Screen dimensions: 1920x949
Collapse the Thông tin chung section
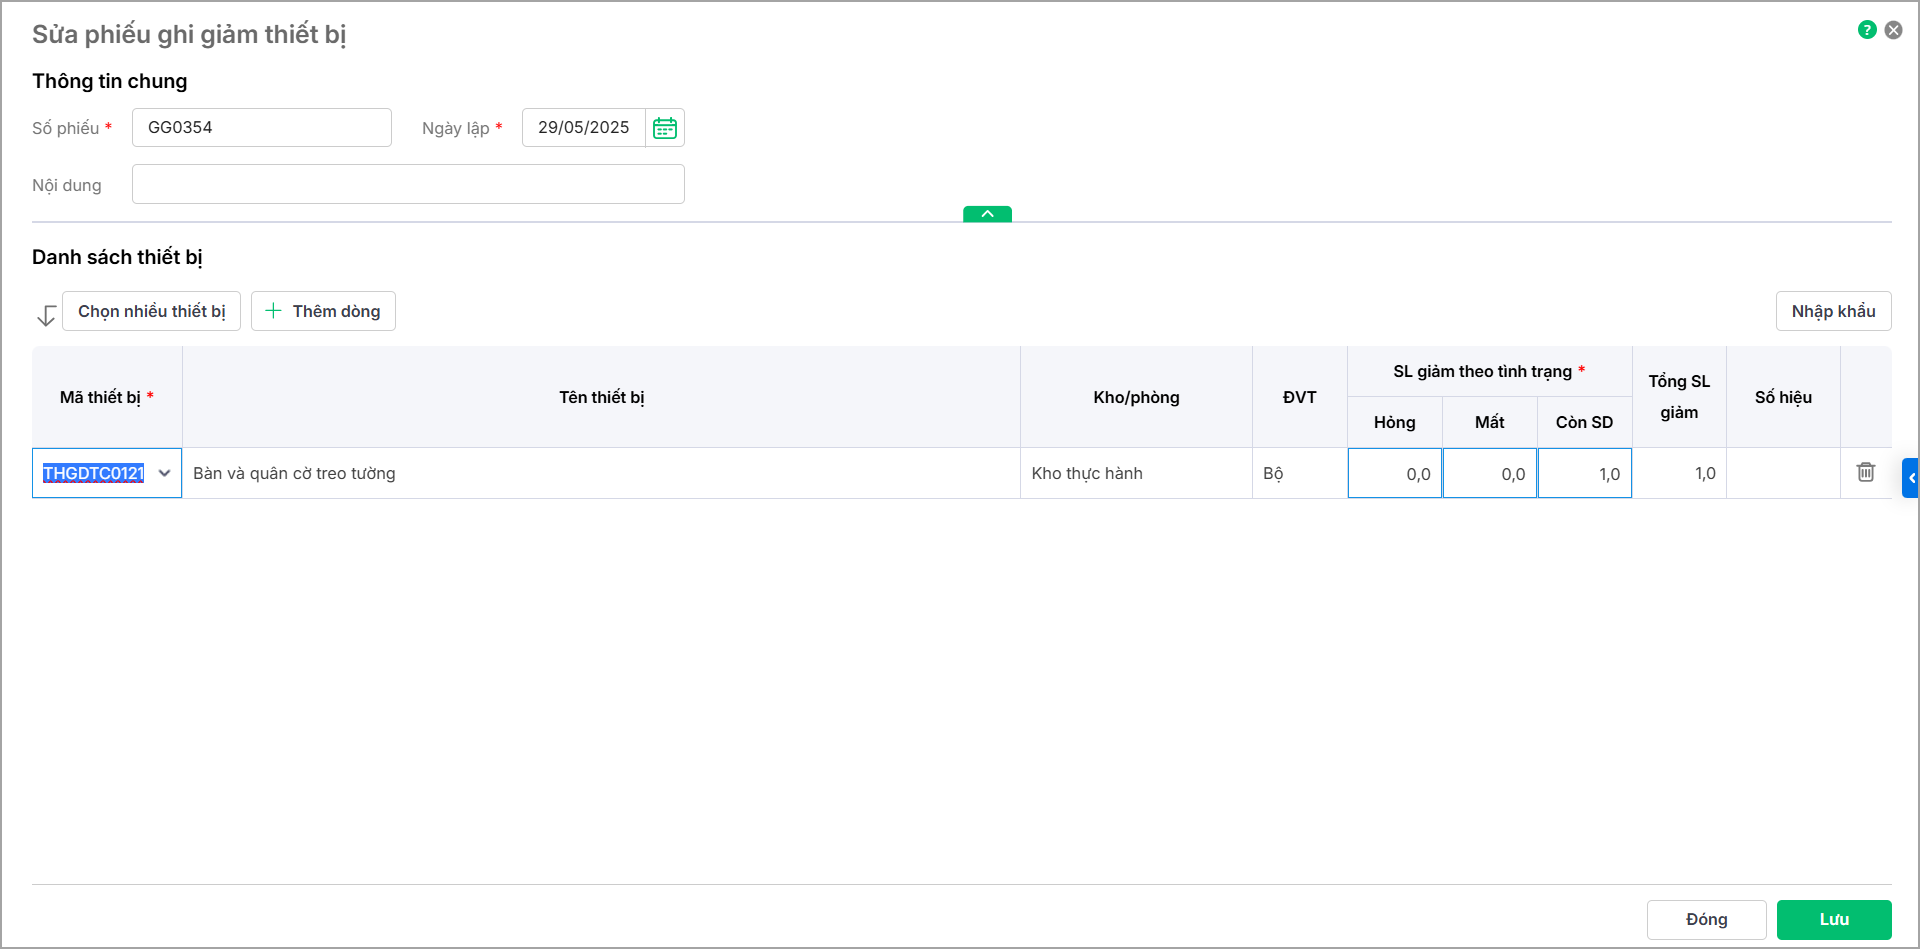click(987, 214)
